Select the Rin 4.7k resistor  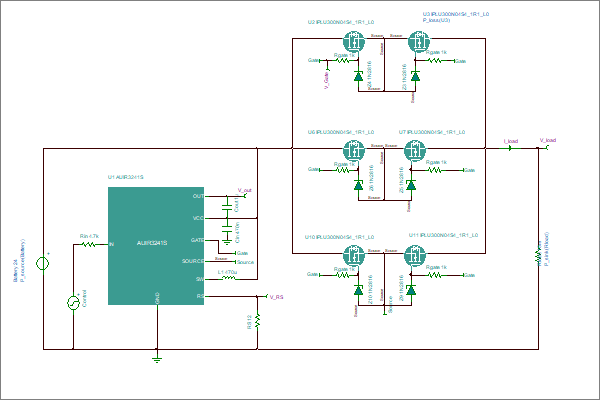(89, 244)
